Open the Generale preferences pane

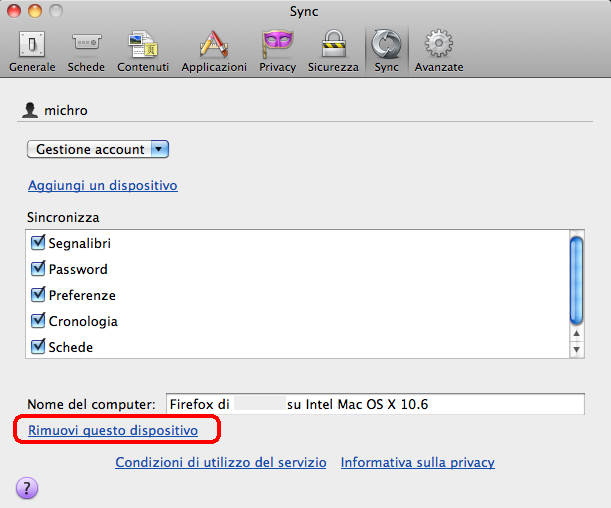[32, 52]
